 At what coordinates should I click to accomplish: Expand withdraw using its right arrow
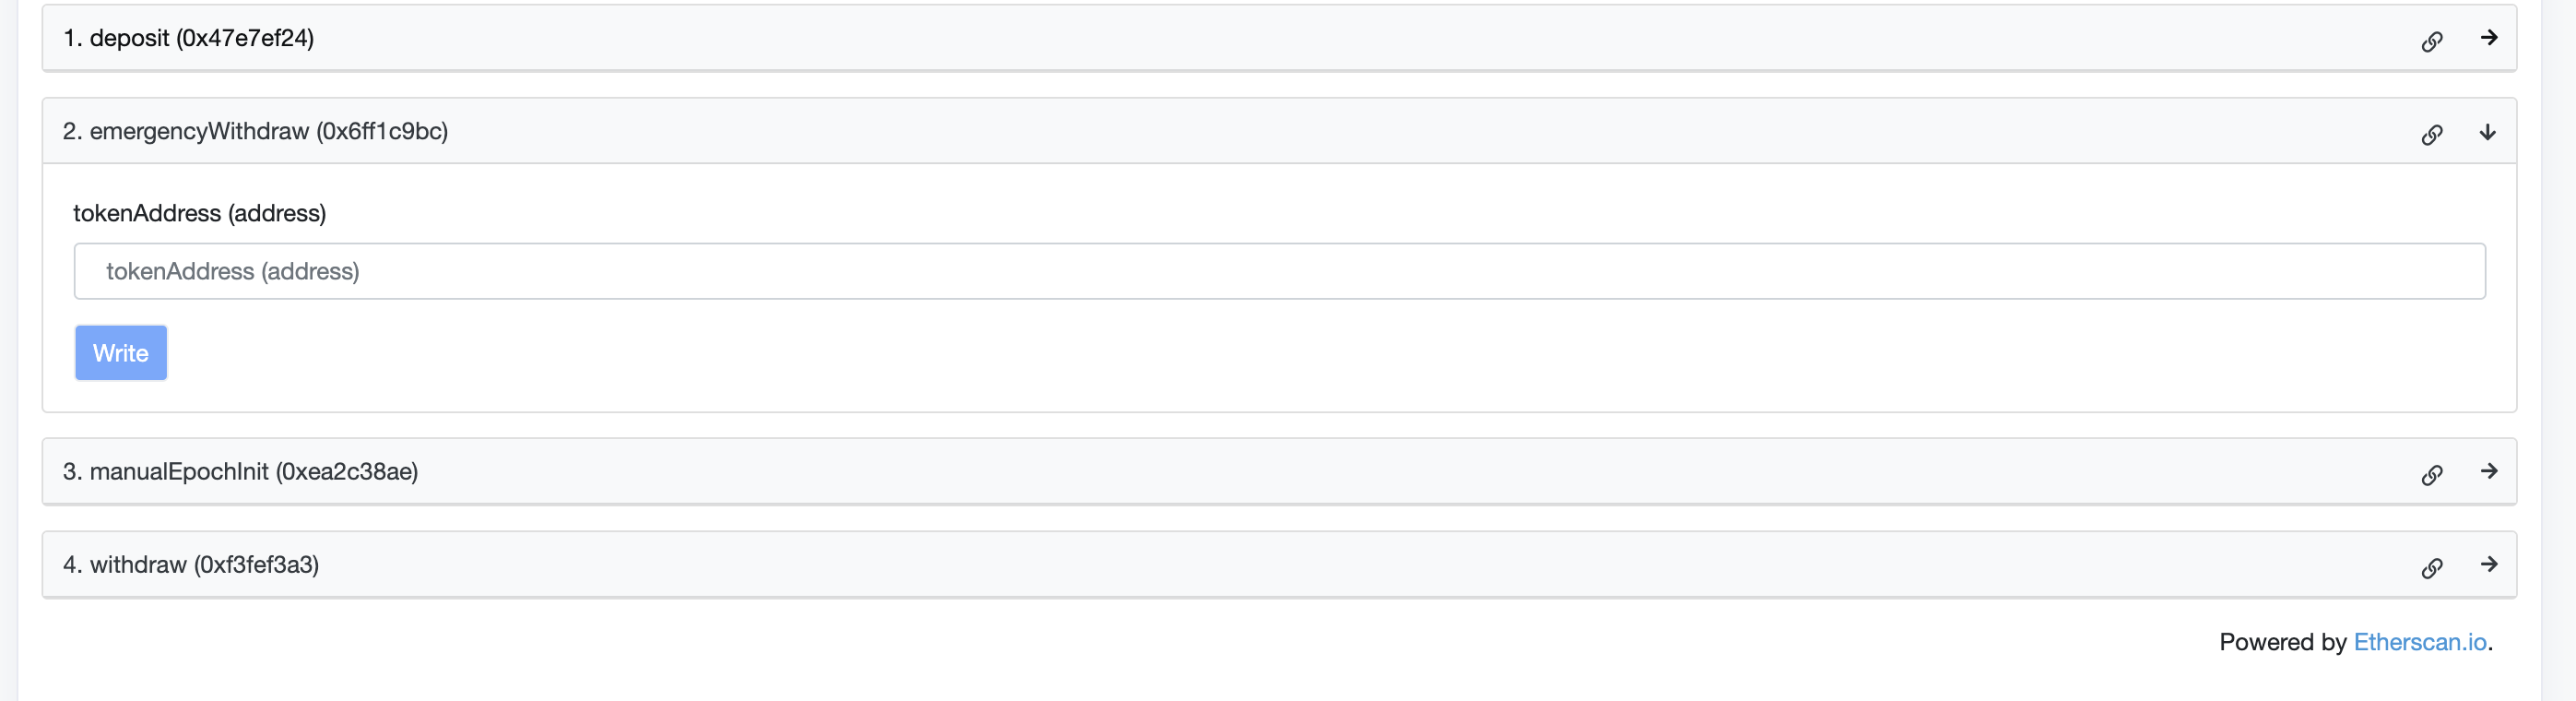pos(2489,564)
